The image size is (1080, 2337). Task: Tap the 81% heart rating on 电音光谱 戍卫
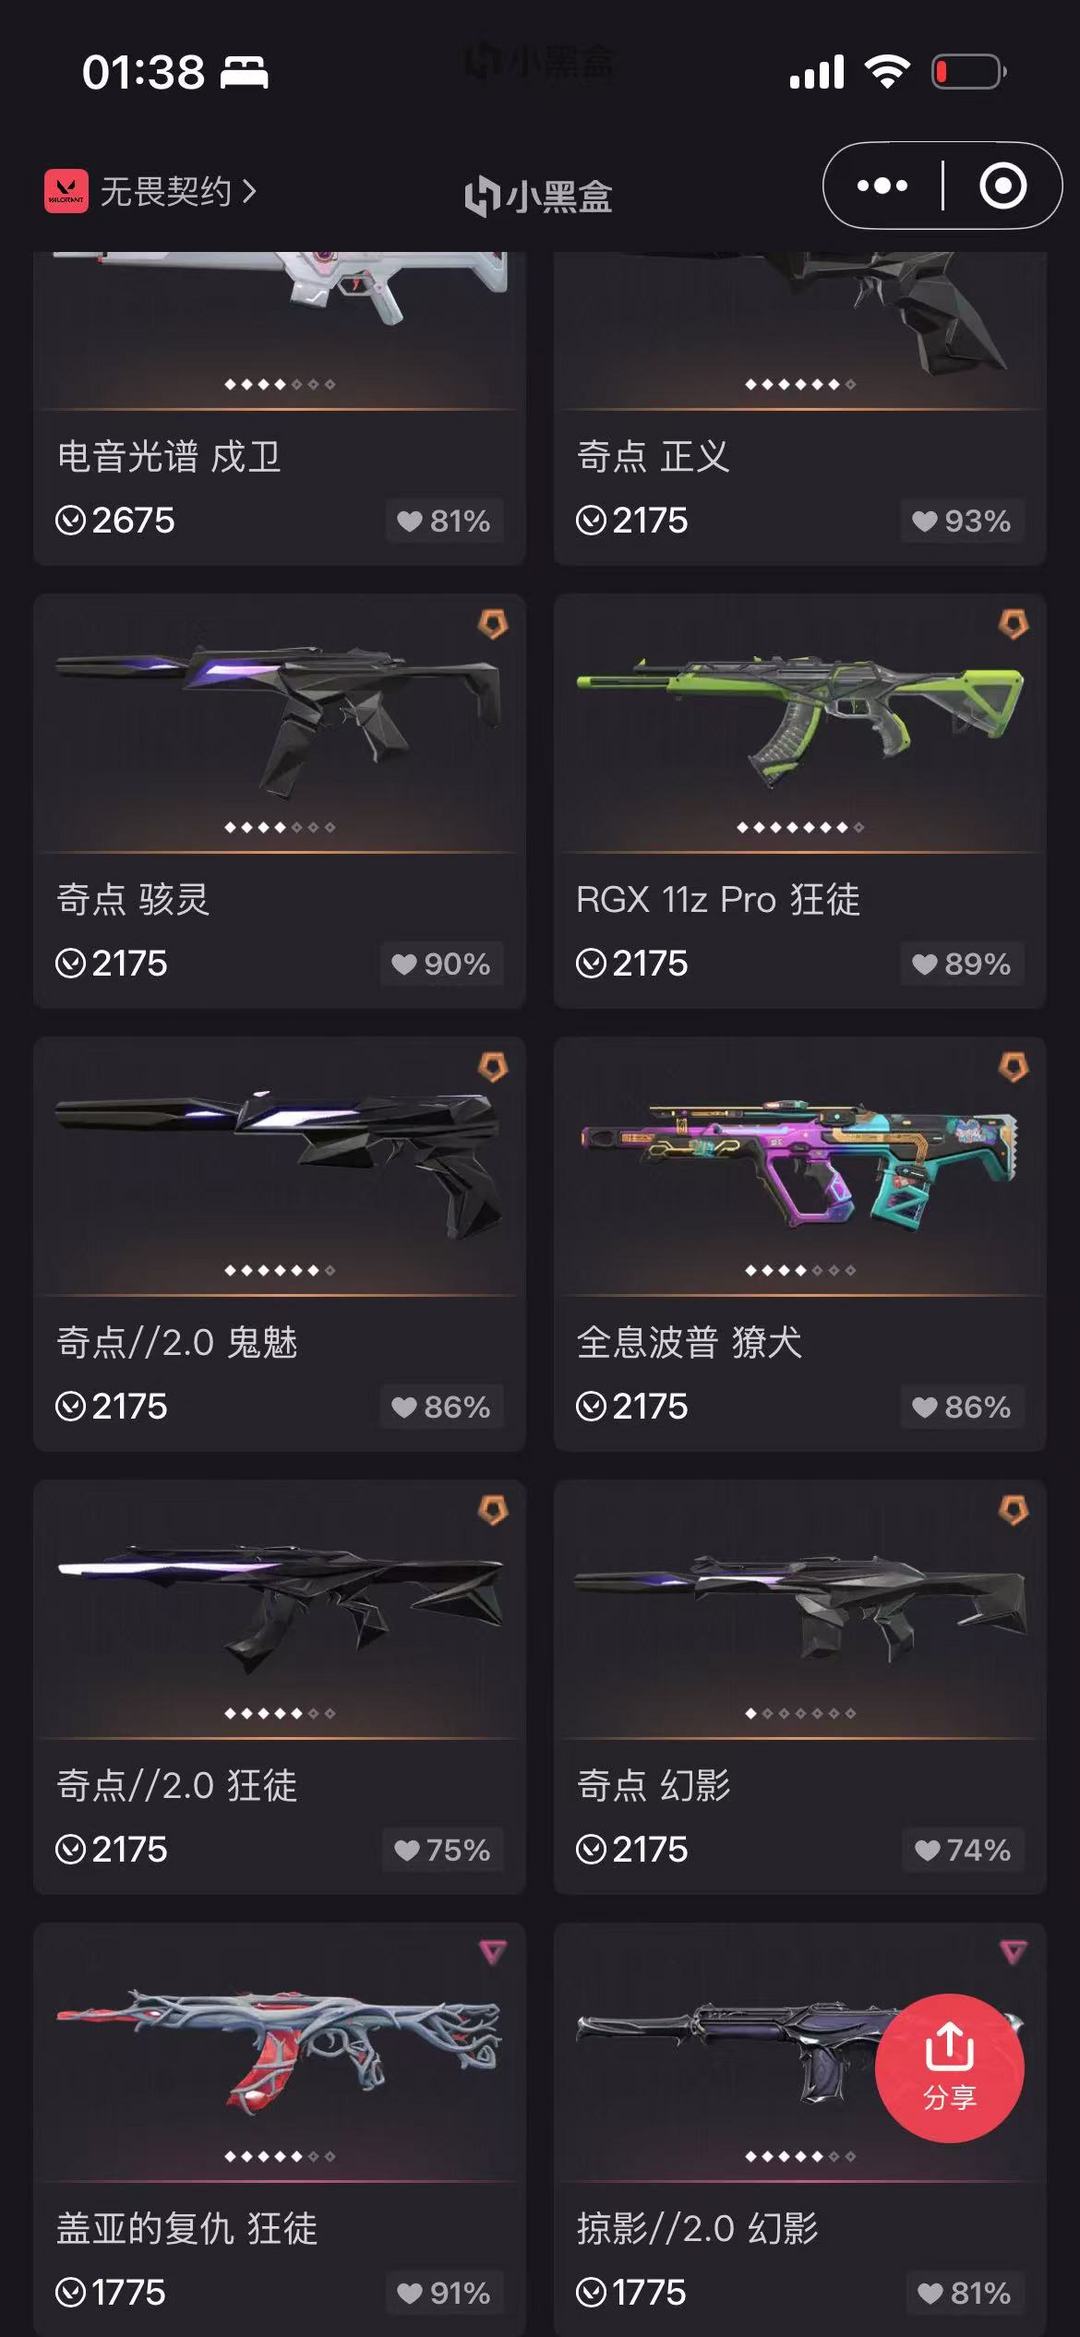pyautogui.click(x=444, y=521)
